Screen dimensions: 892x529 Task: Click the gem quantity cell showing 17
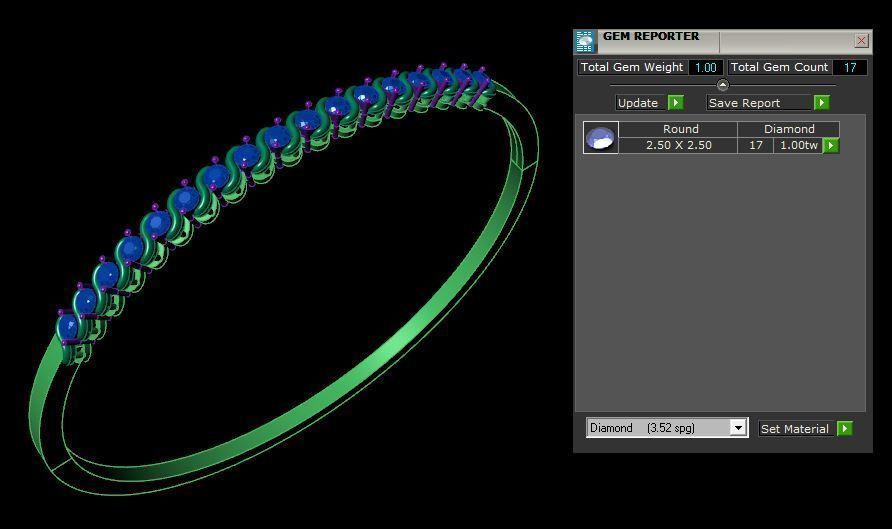point(755,145)
